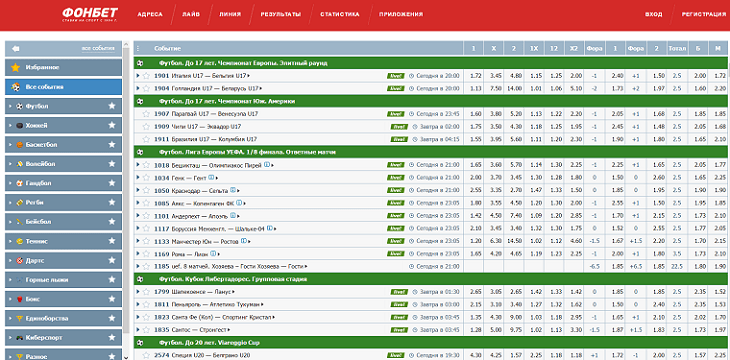Expand event row 1823 Санта Фе — Спортинг Кристал
This screenshot has width=730, height=360.
point(138,317)
